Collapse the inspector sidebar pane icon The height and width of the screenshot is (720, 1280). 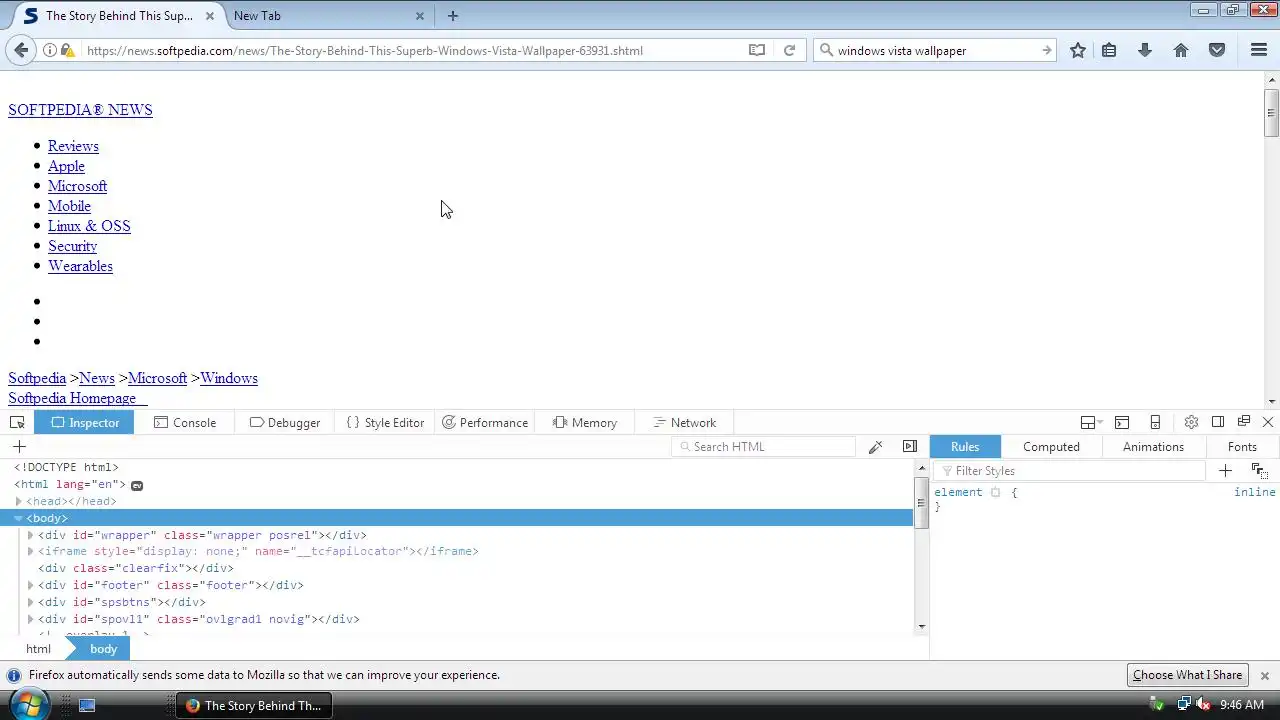[910, 446]
